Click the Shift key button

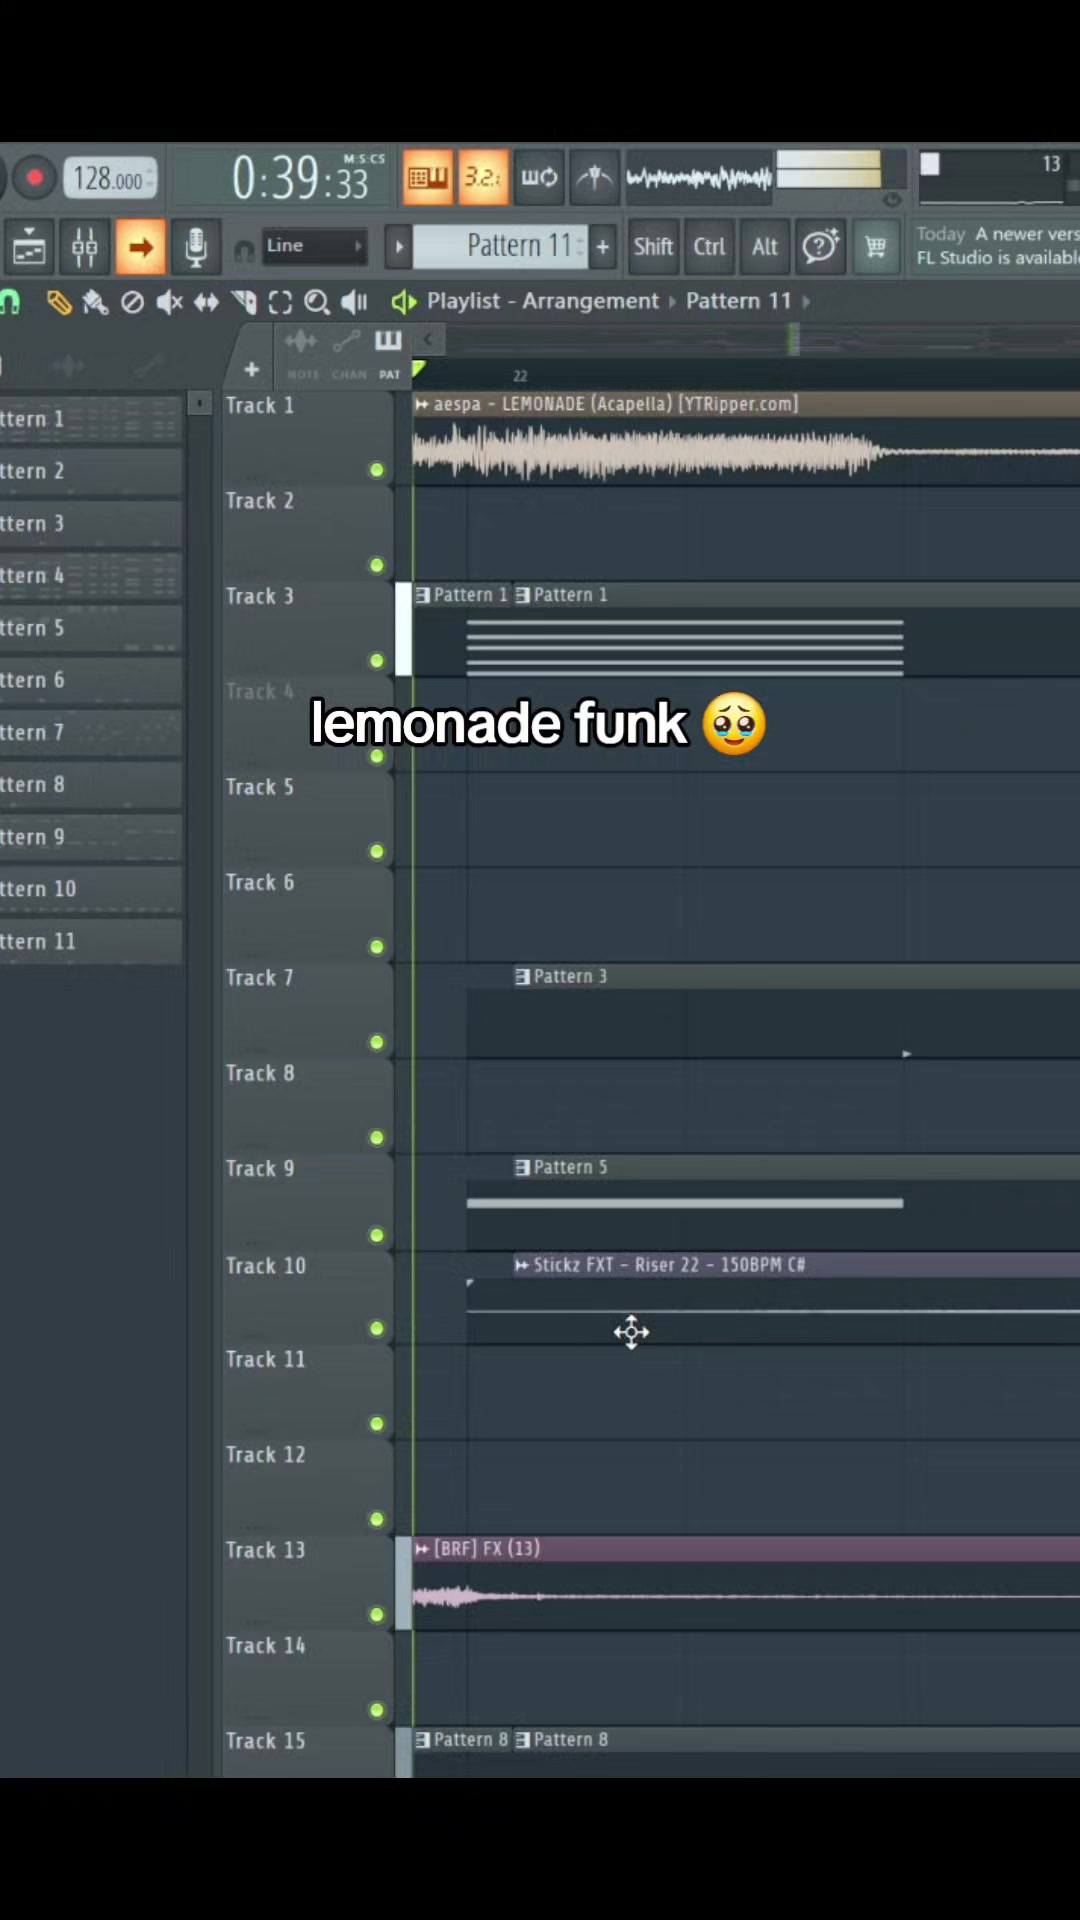[653, 247]
